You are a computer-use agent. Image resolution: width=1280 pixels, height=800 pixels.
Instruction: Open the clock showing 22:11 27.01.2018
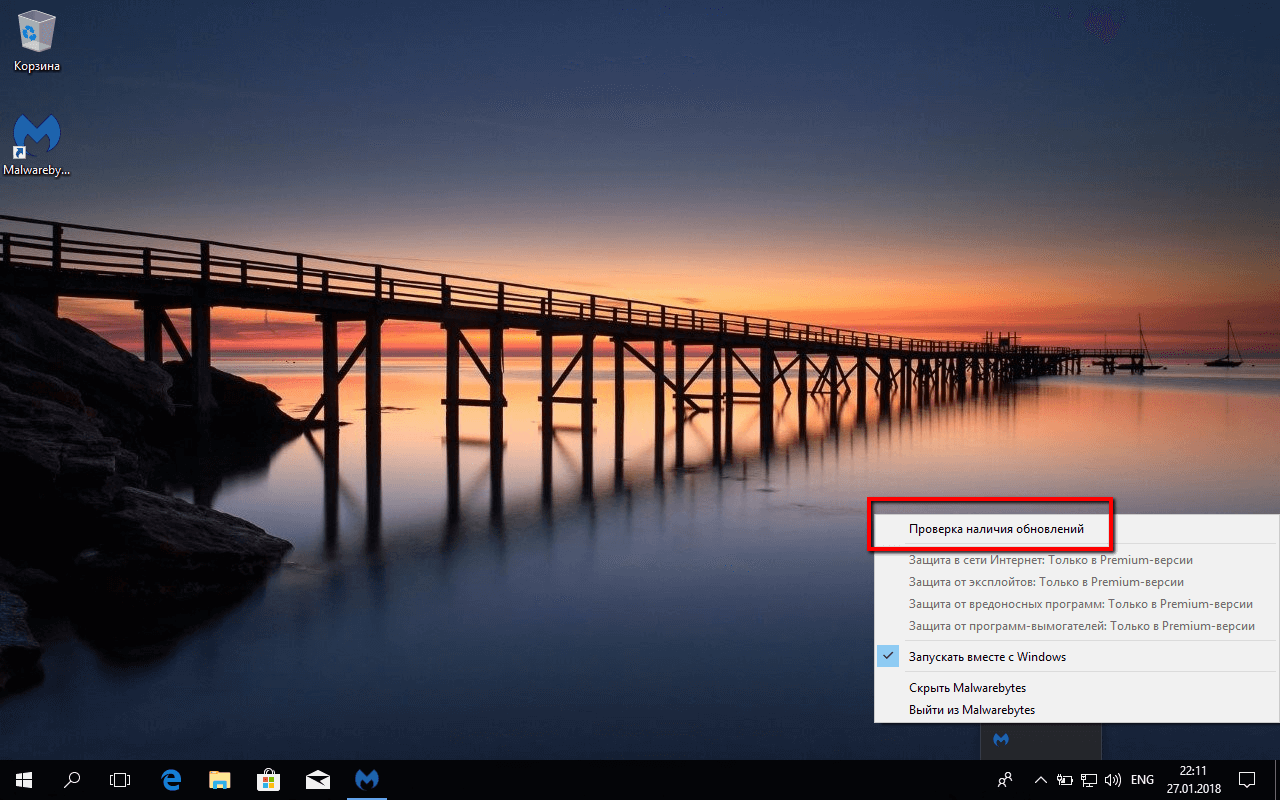[x=1193, y=779]
